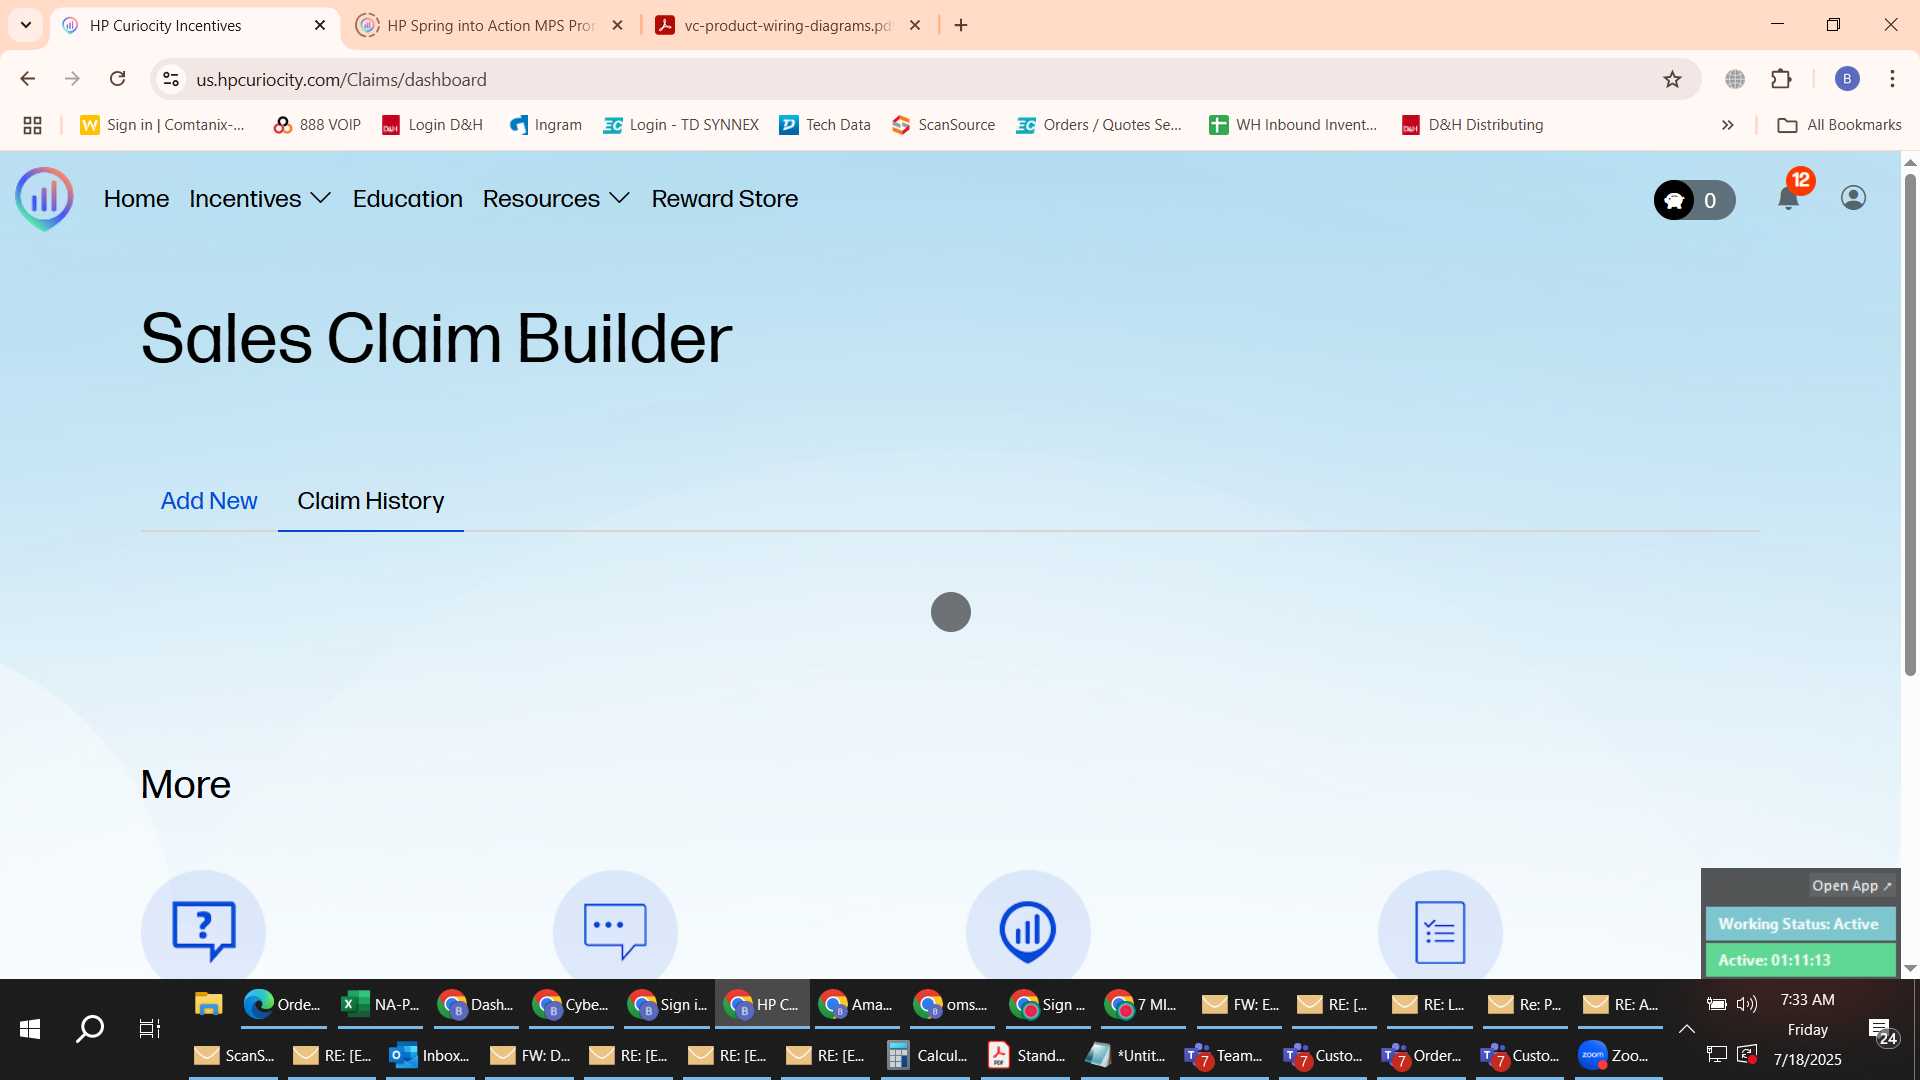Click the HP Curiocity logo icon
This screenshot has height=1080, width=1920.
(x=44, y=198)
